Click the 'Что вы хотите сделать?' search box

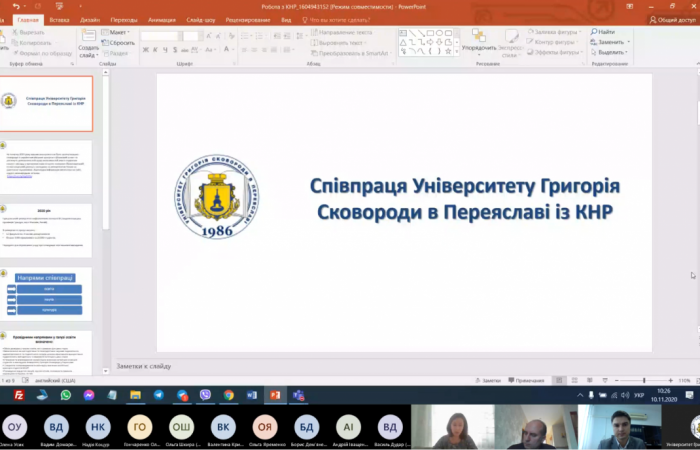(x=337, y=20)
